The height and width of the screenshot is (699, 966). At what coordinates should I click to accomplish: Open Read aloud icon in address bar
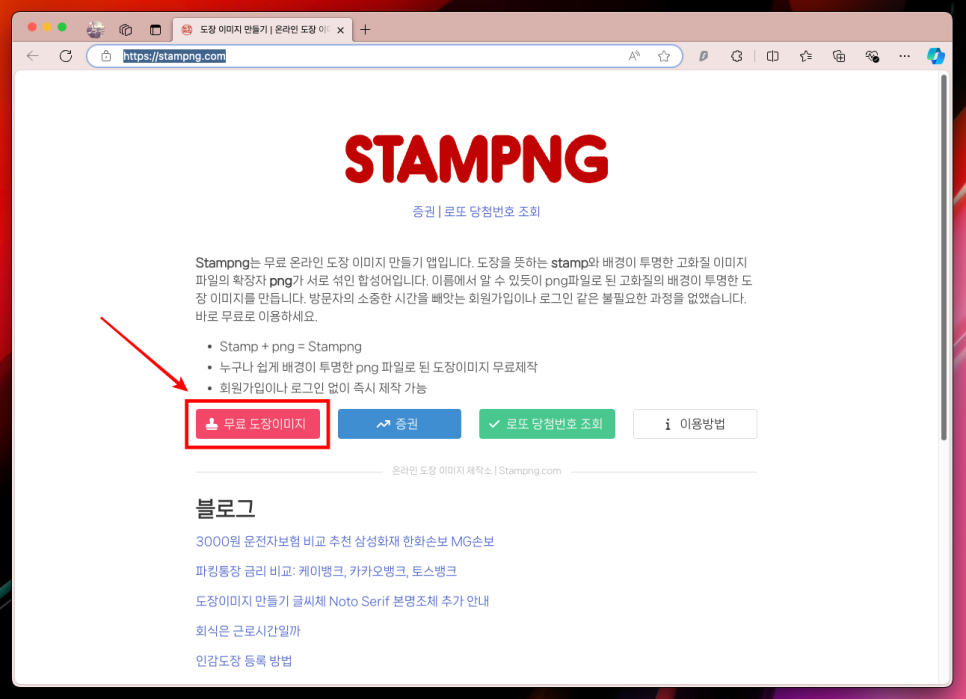[634, 56]
